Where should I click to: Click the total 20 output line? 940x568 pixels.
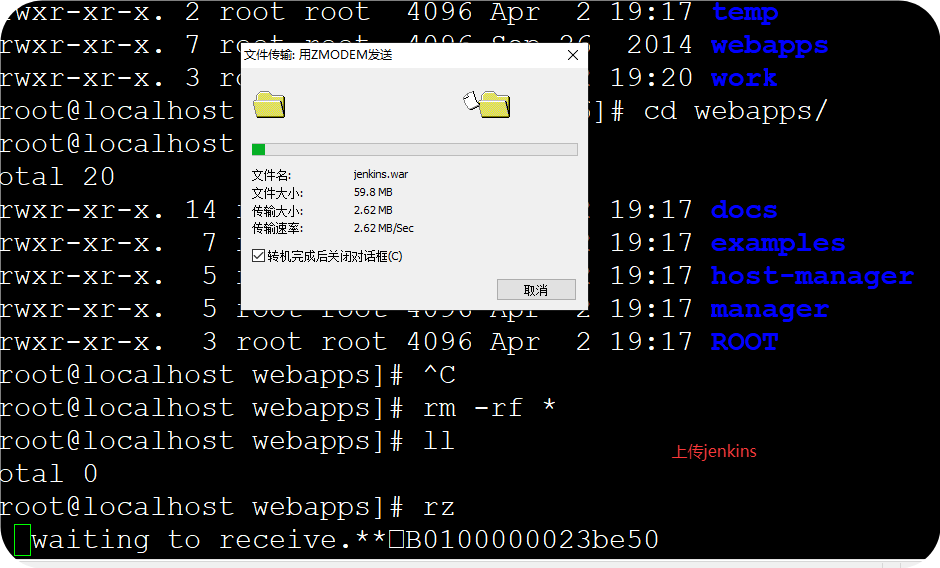(x=58, y=177)
